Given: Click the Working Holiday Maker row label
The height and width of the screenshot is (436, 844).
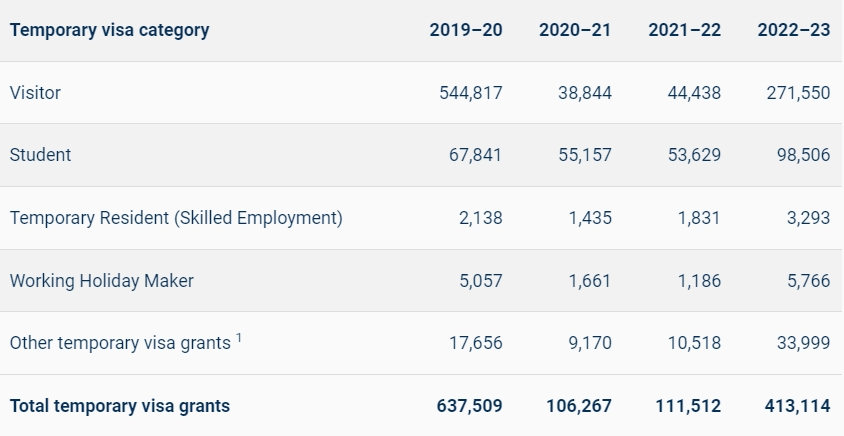Looking at the screenshot, I should coord(102,281).
